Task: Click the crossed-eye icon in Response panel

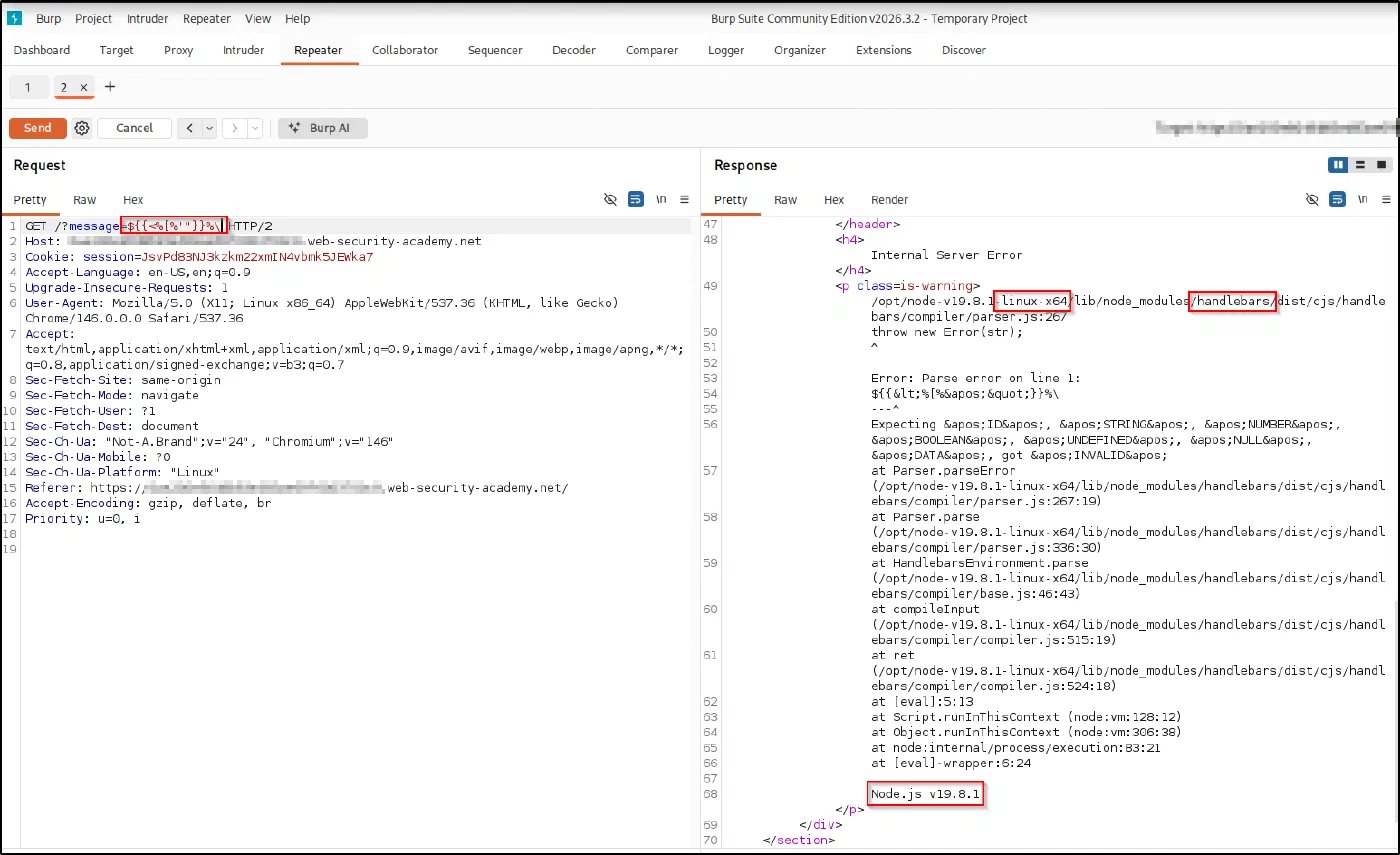Action: click(1311, 200)
